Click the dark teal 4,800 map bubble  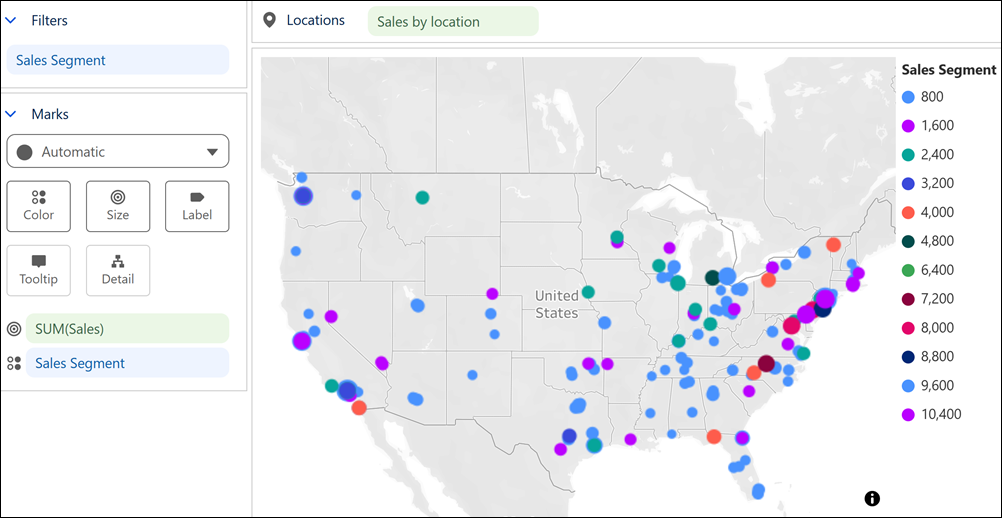(x=713, y=278)
